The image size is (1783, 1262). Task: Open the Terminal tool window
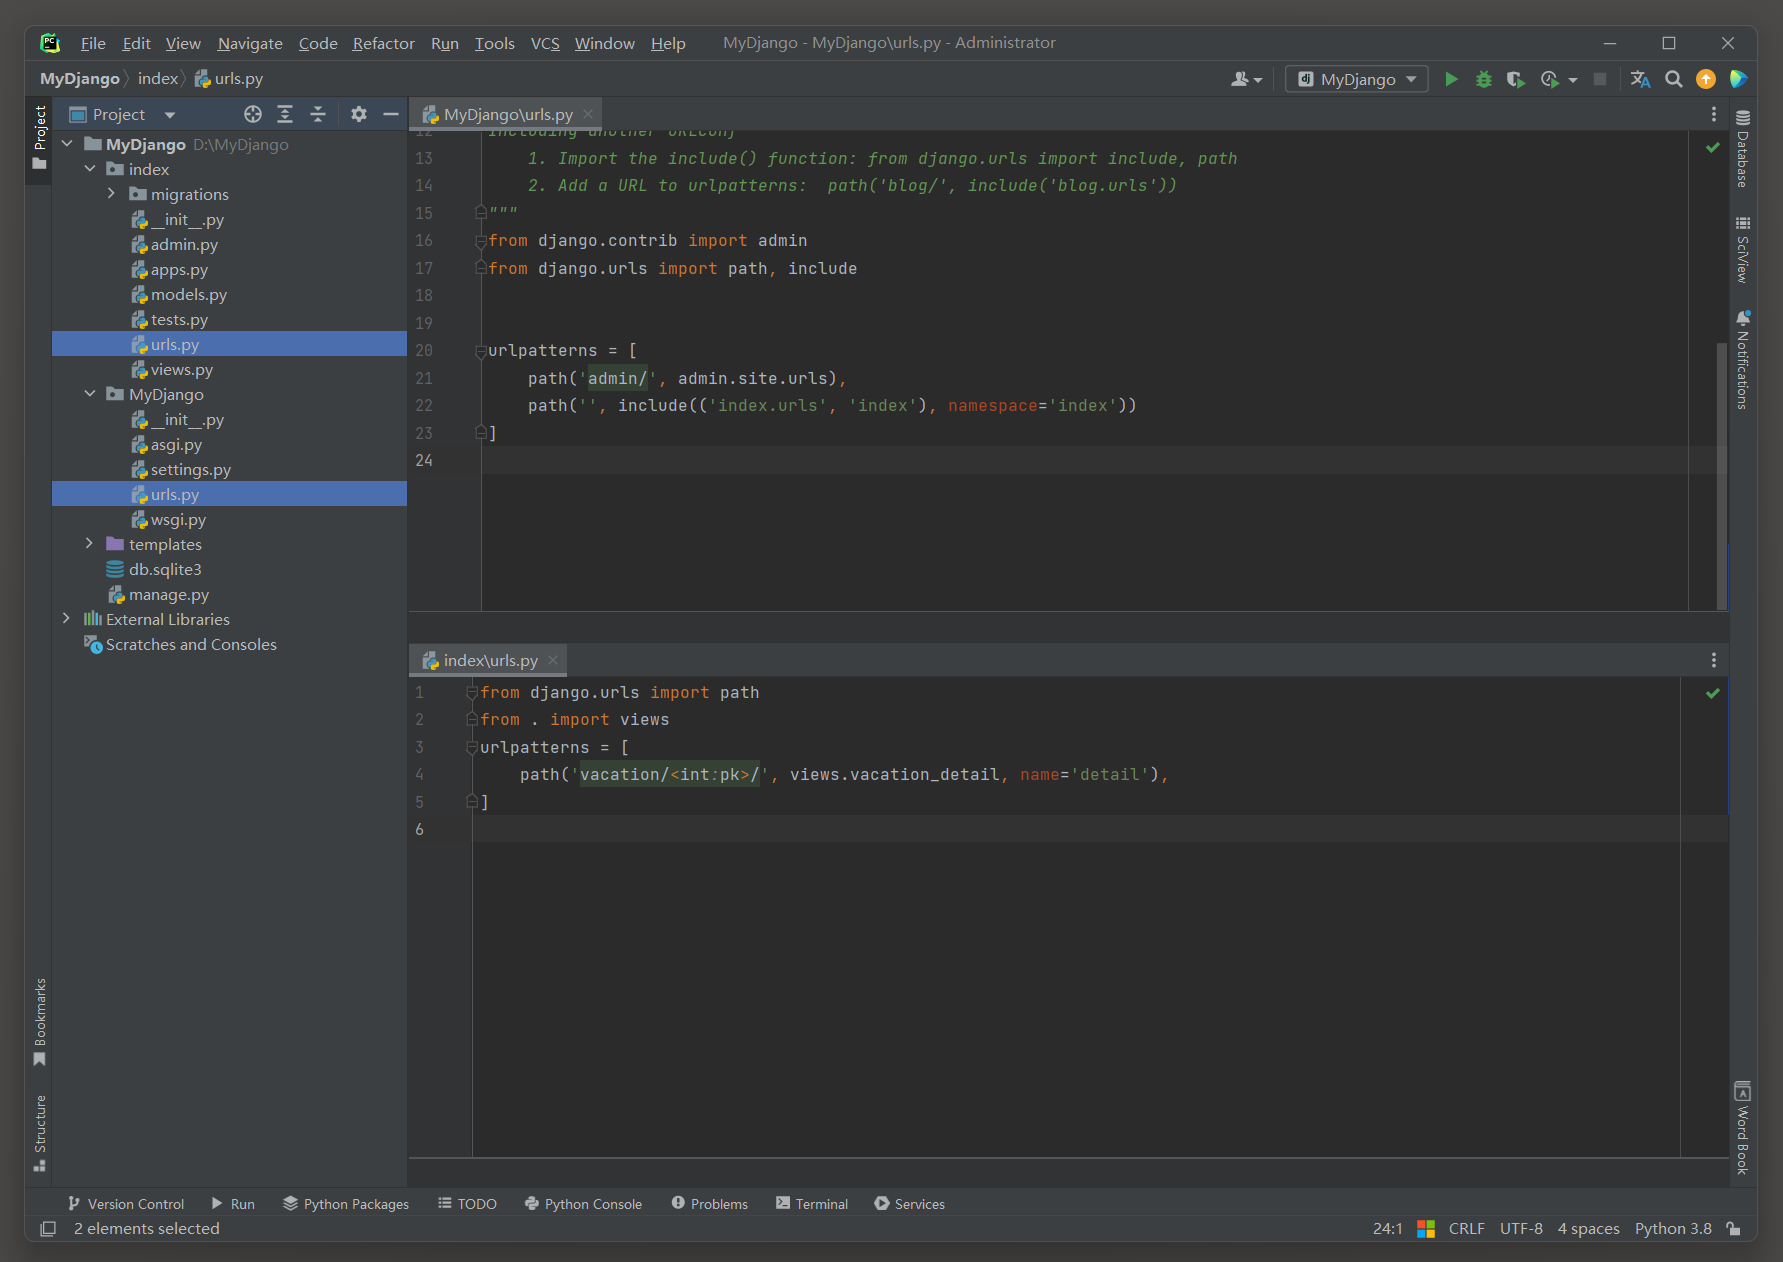pos(812,1204)
